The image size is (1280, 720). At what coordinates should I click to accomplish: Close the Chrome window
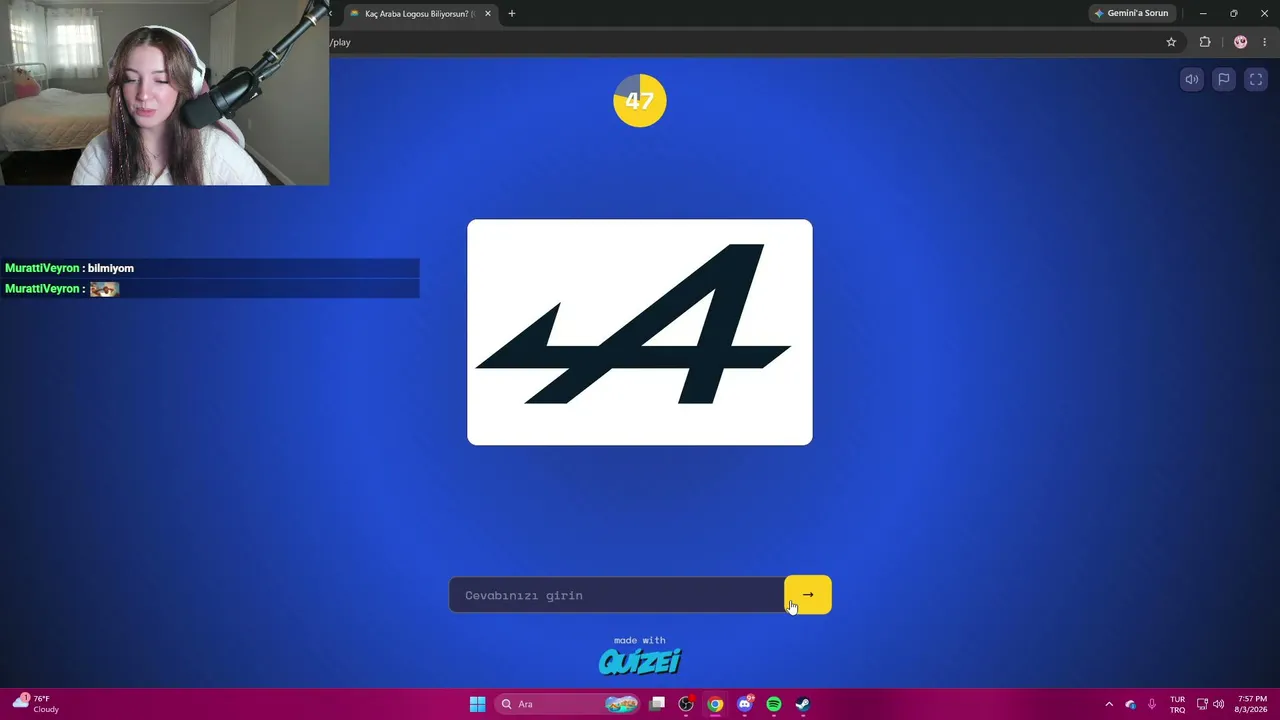(1264, 14)
